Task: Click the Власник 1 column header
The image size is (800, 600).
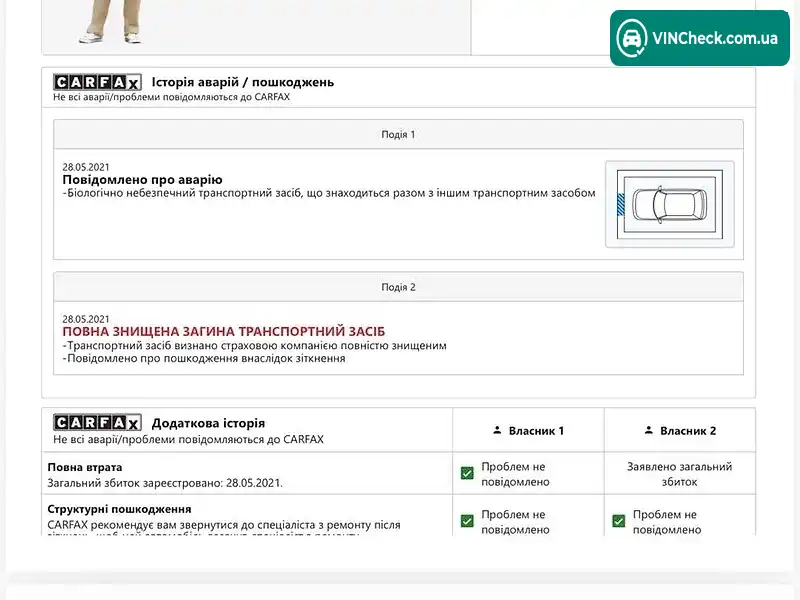Action: [x=529, y=431]
